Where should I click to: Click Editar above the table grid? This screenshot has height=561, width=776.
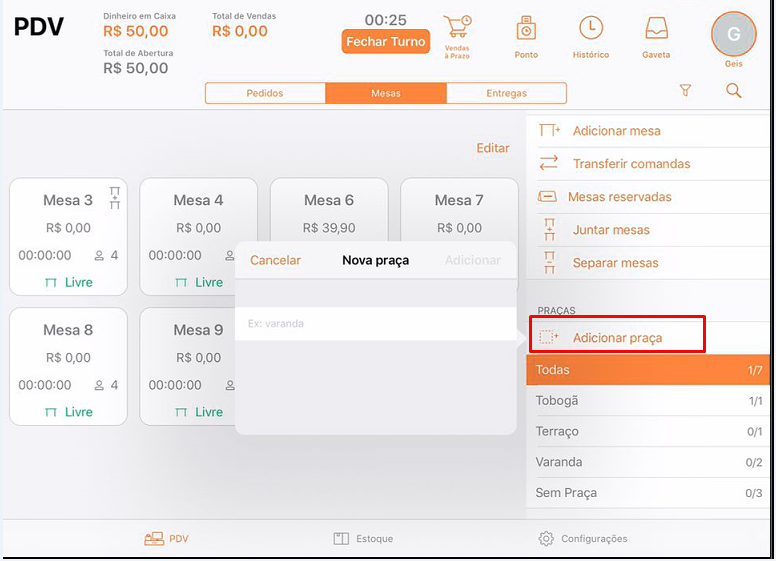coord(492,148)
